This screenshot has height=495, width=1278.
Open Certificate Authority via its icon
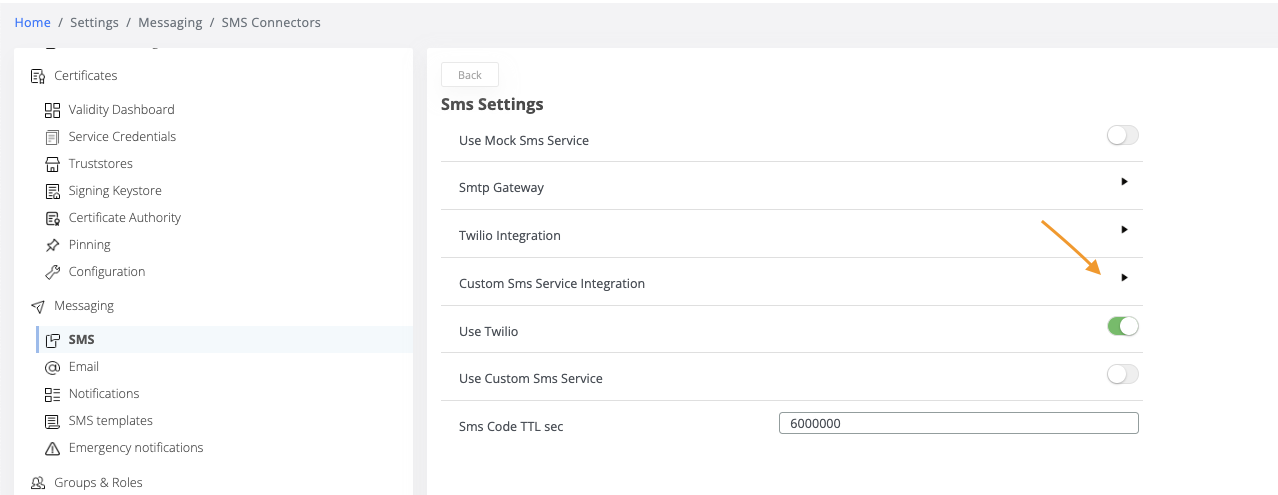(x=53, y=218)
